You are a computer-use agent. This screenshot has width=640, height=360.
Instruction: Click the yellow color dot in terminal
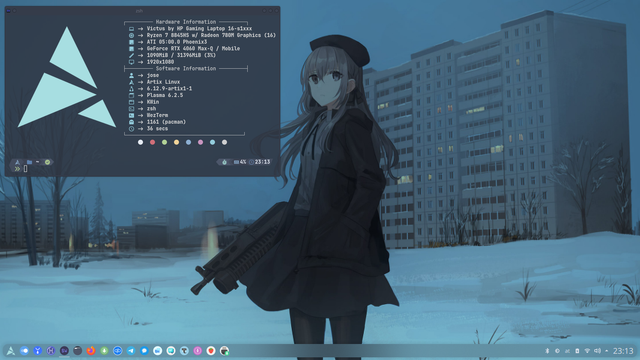[x=176, y=142]
